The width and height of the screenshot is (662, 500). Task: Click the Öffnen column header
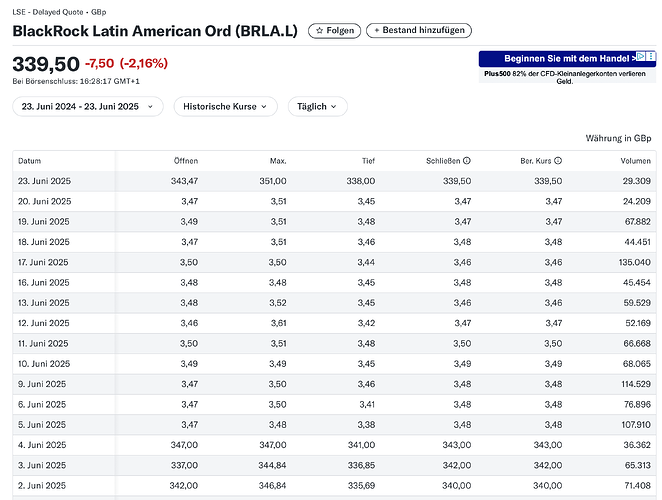pyautogui.click(x=186, y=161)
